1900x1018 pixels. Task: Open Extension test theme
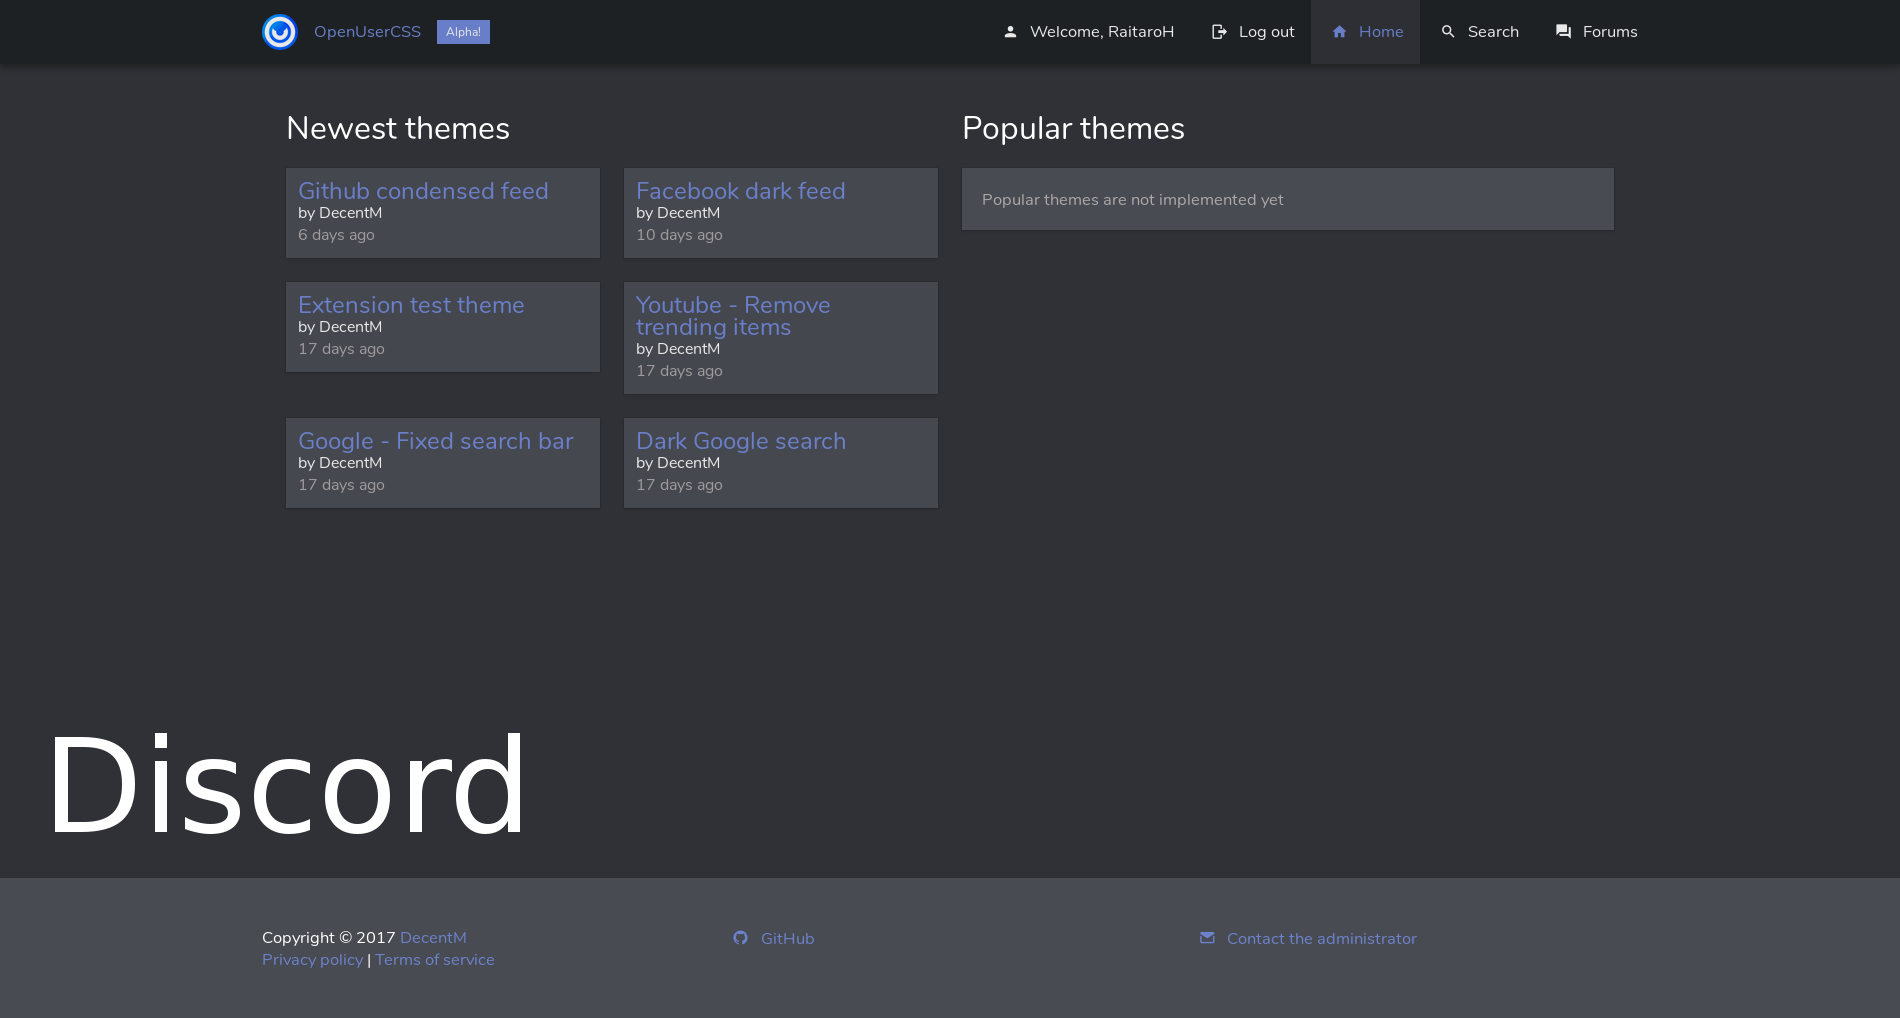(411, 305)
